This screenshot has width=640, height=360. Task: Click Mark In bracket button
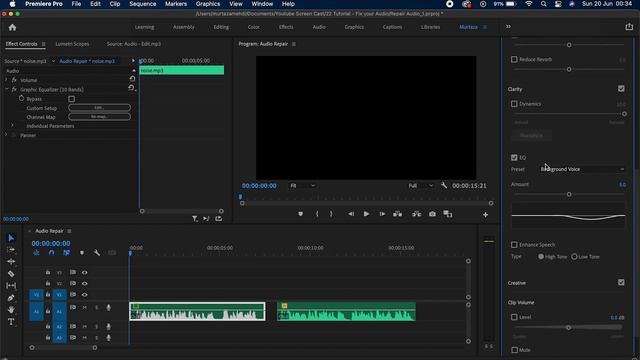coord(317,214)
